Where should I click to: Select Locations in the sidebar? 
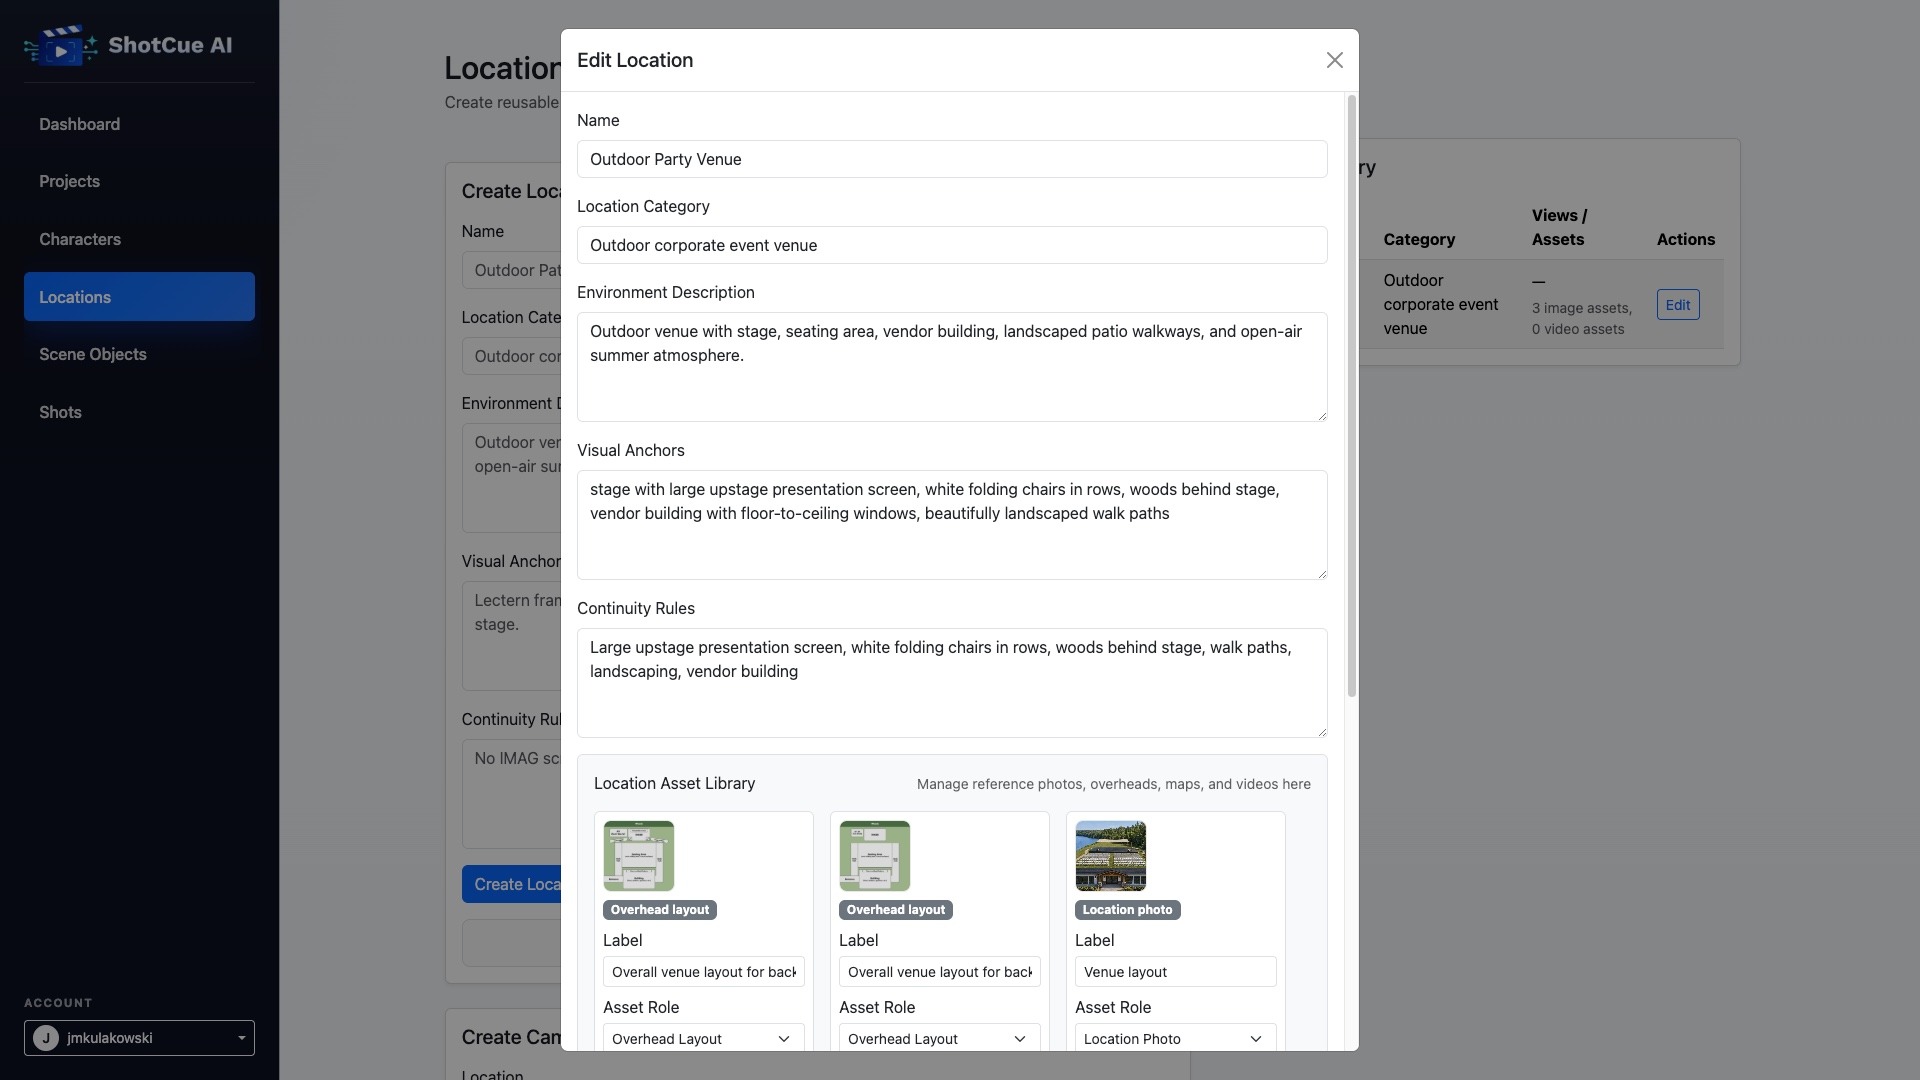[139, 297]
